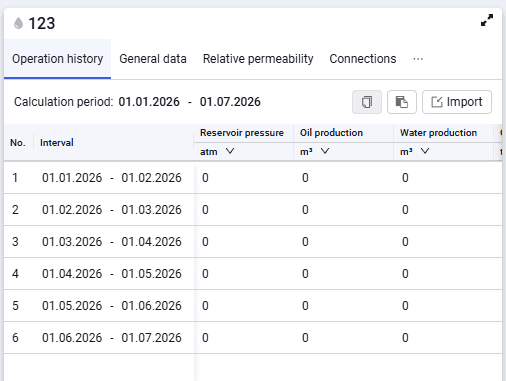Click the copy table data icon button
The image size is (506, 381).
tap(367, 102)
